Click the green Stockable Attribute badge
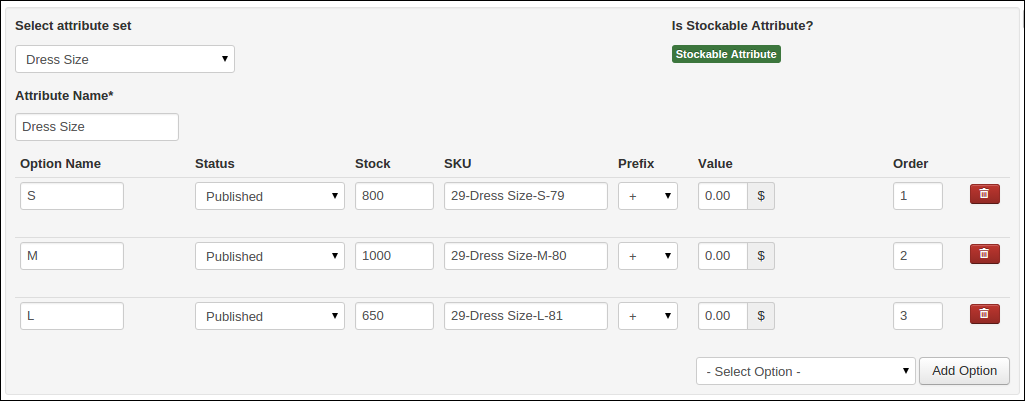 [x=725, y=54]
